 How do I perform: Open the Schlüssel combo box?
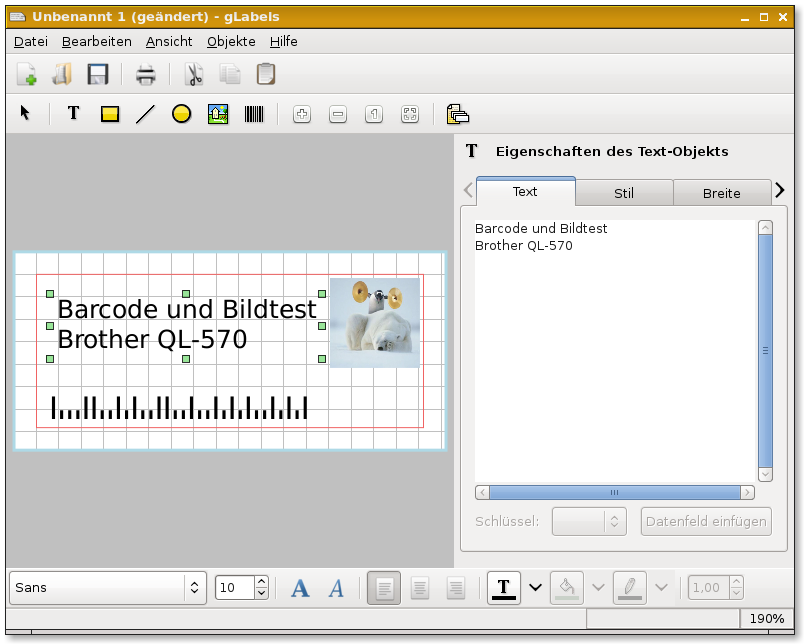pyautogui.click(x=589, y=521)
